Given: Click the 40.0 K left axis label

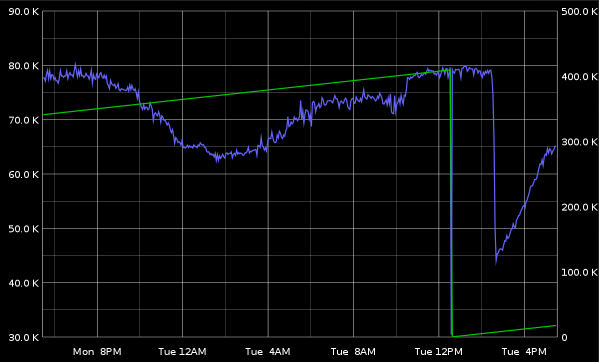Looking at the screenshot, I should point(23,283).
